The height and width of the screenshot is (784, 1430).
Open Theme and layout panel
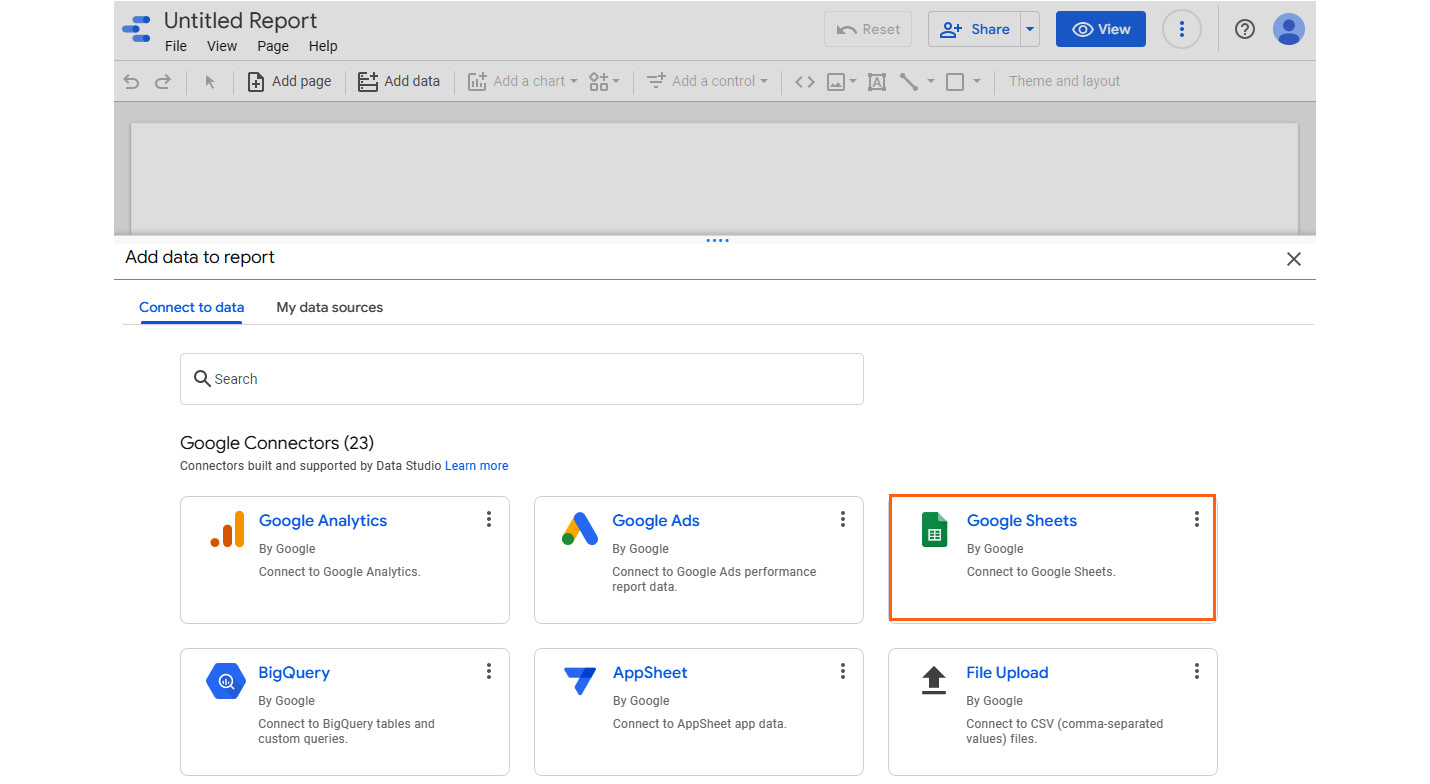1064,82
